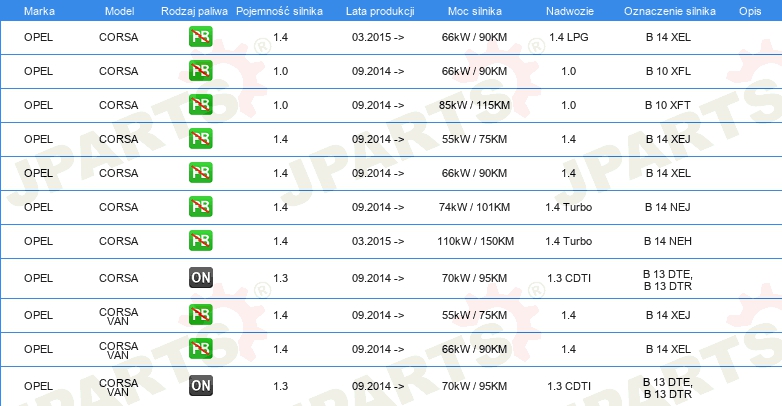The image size is (782, 406).
Task: Click the Marka column header
Action: pos(39,11)
